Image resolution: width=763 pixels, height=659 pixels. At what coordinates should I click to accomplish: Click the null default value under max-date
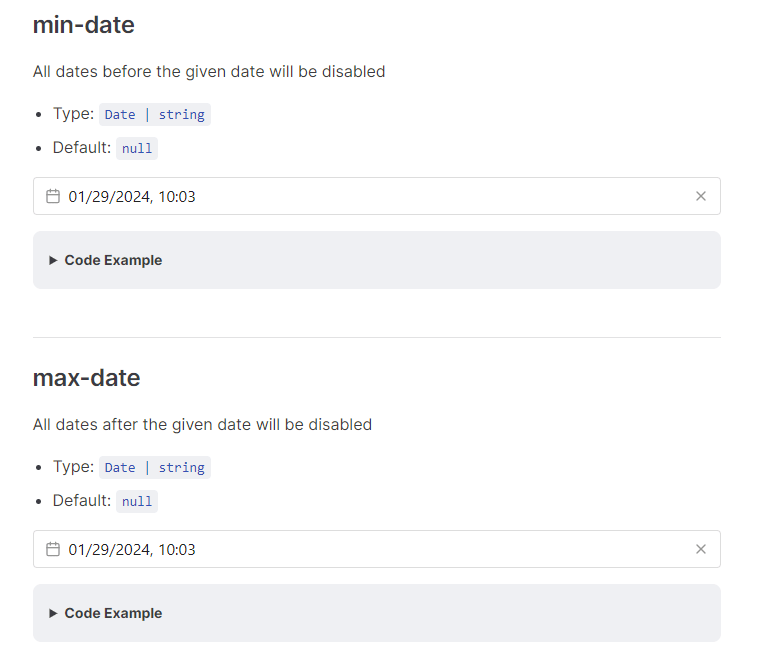137,501
